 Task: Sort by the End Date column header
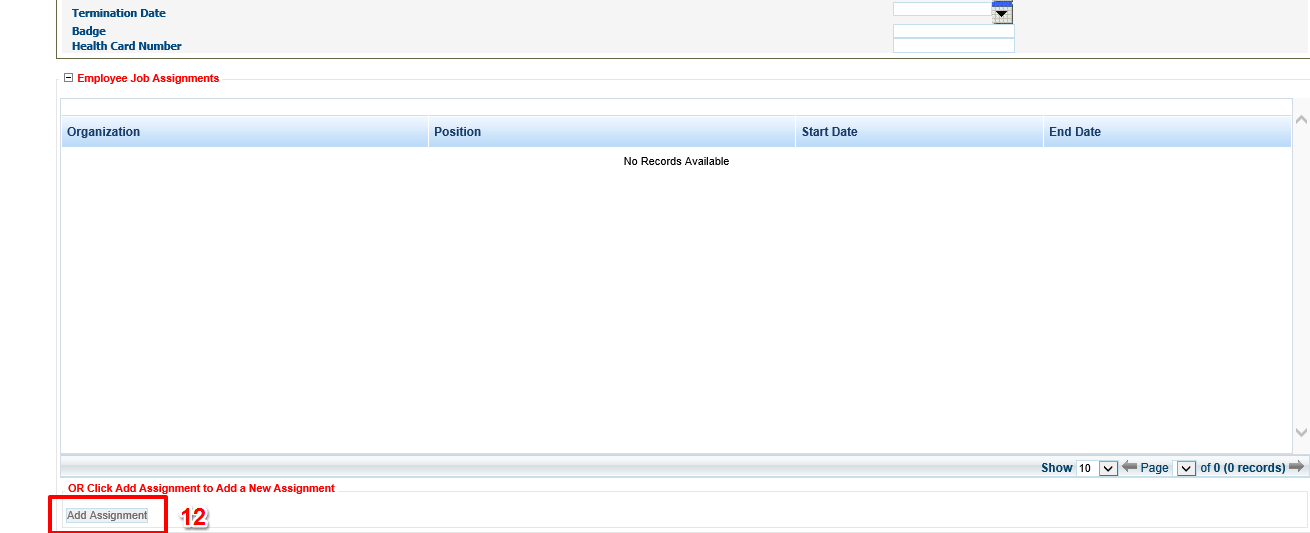1074,132
